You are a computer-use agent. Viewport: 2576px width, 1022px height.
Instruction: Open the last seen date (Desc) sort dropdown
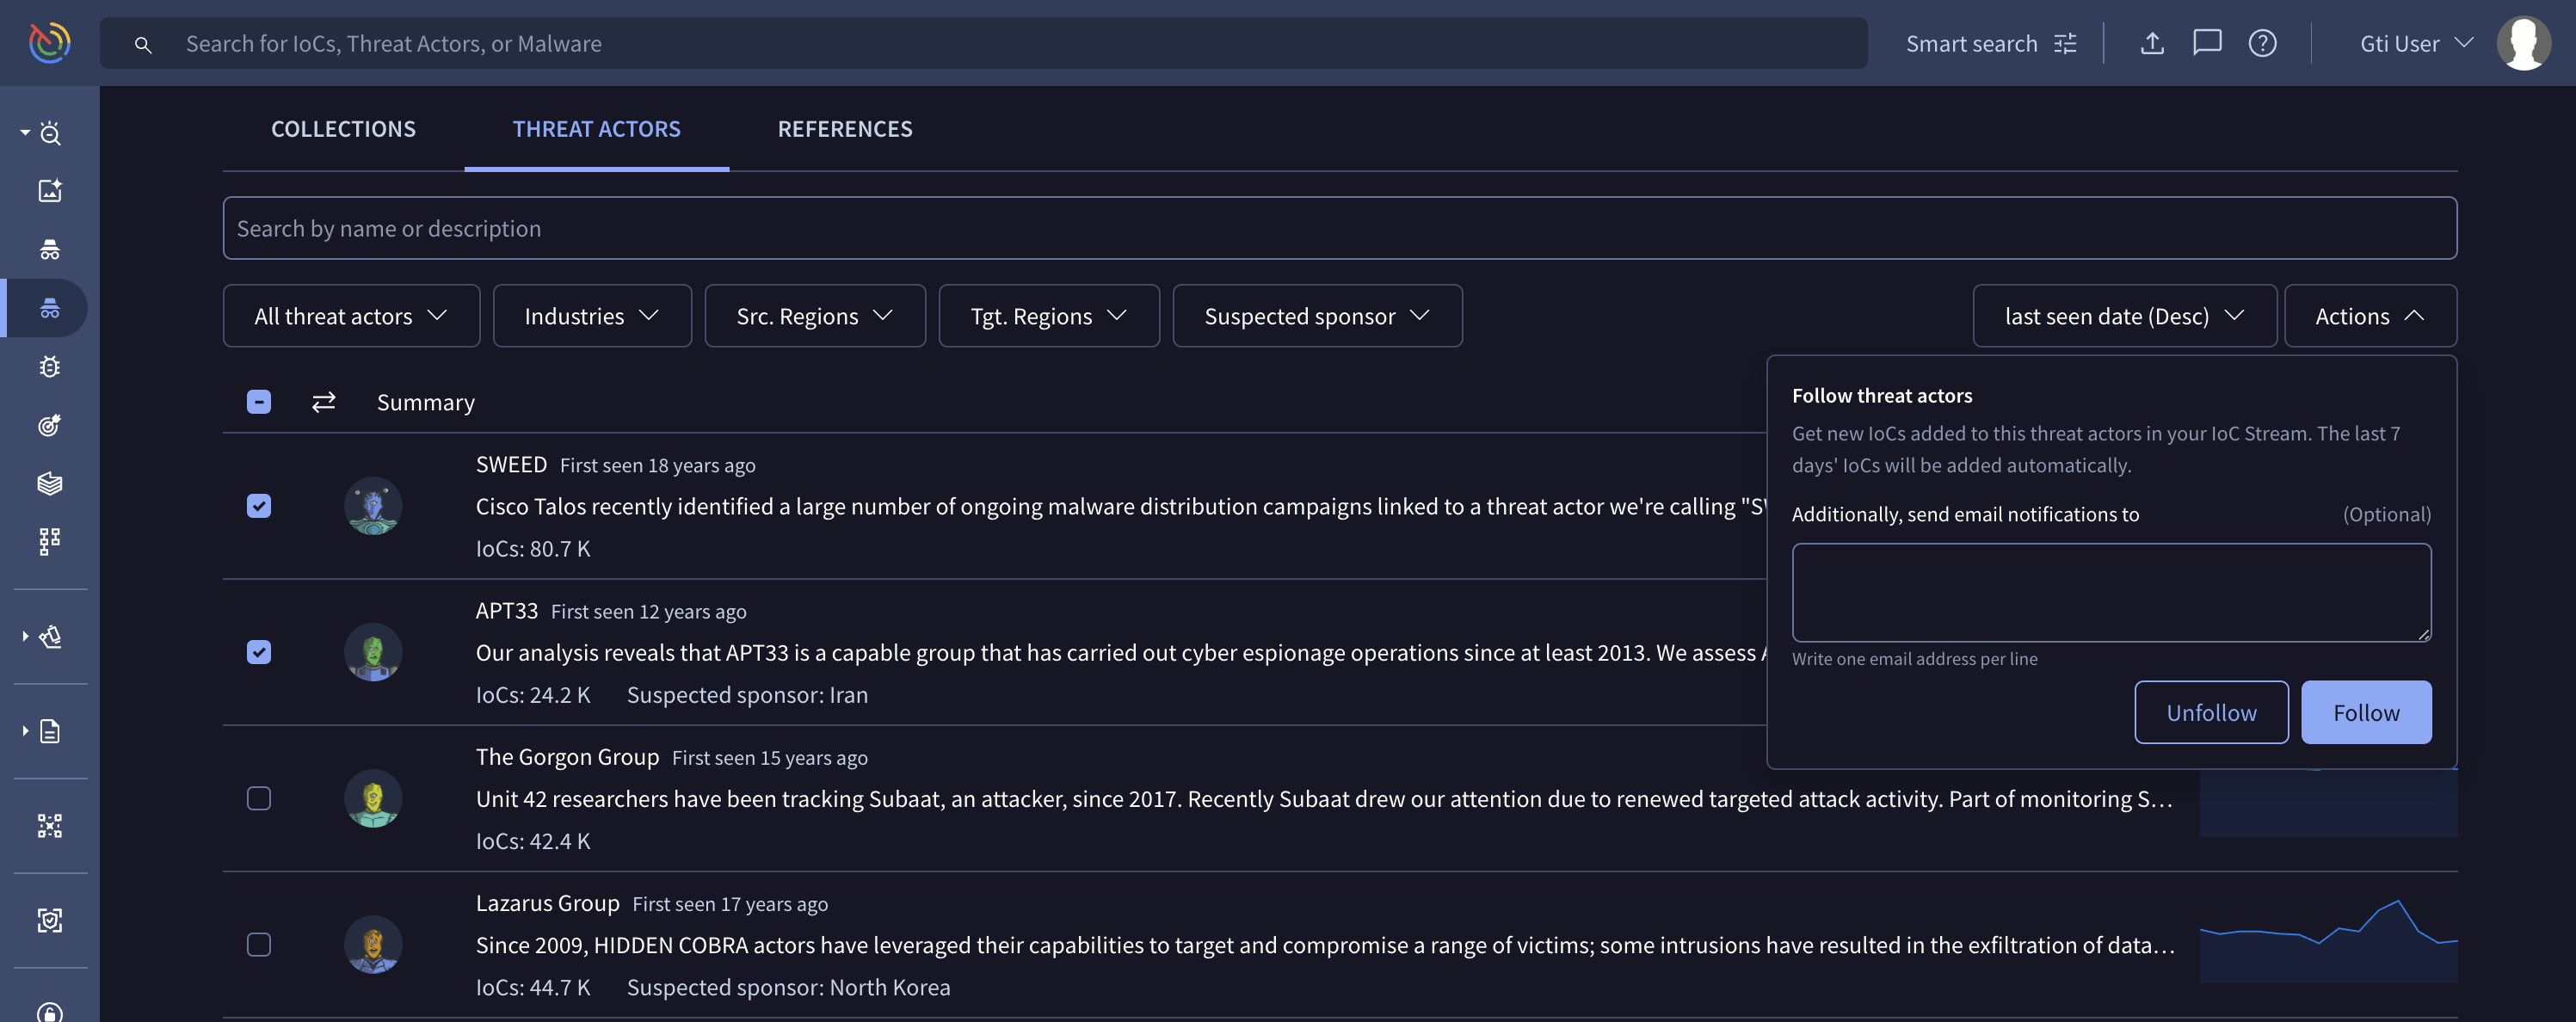pyautogui.click(x=2124, y=316)
